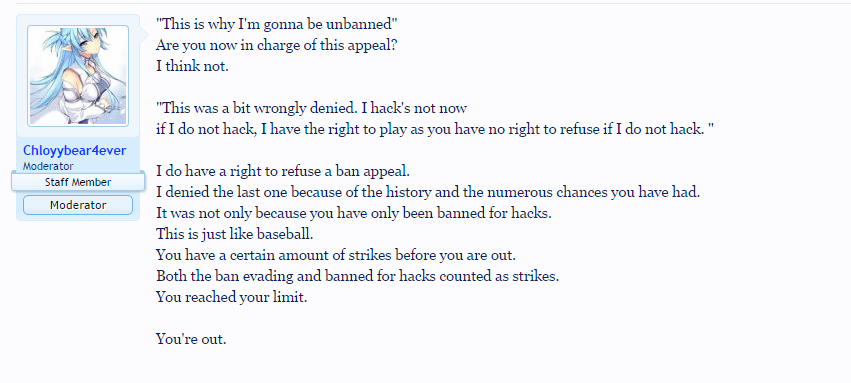
Task: Click the line beginning "I denied the last one"
Action: click(x=428, y=192)
